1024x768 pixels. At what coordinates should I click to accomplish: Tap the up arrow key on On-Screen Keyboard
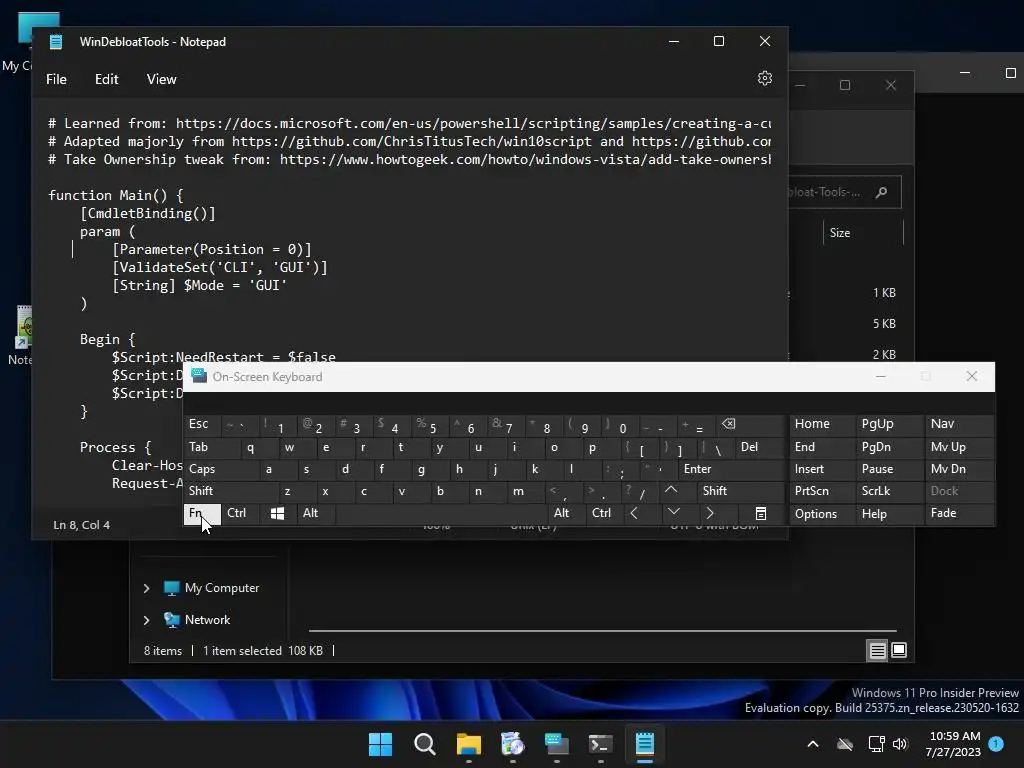click(671, 490)
